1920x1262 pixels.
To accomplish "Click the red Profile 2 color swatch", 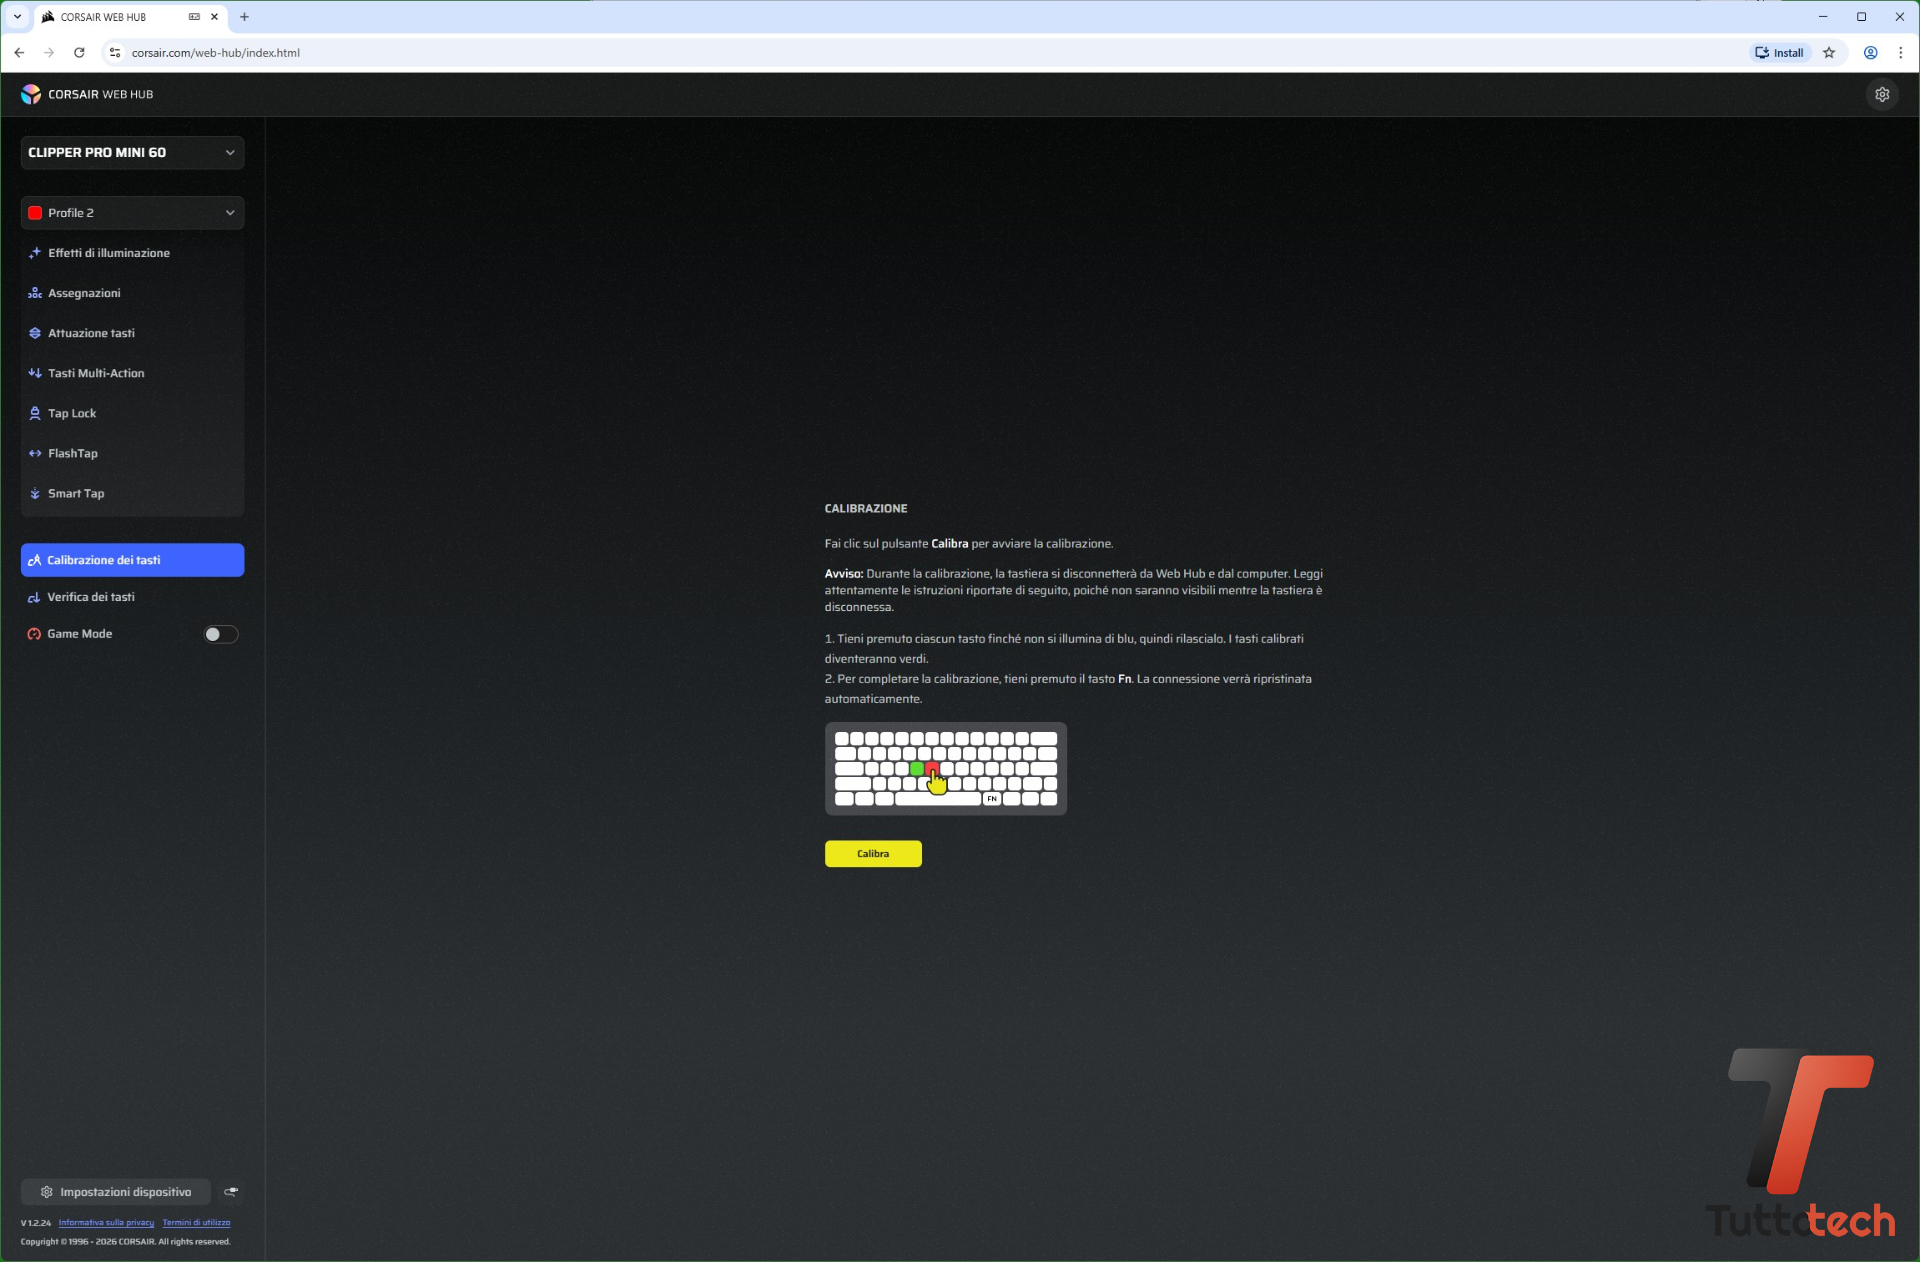I will coord(35,213).
